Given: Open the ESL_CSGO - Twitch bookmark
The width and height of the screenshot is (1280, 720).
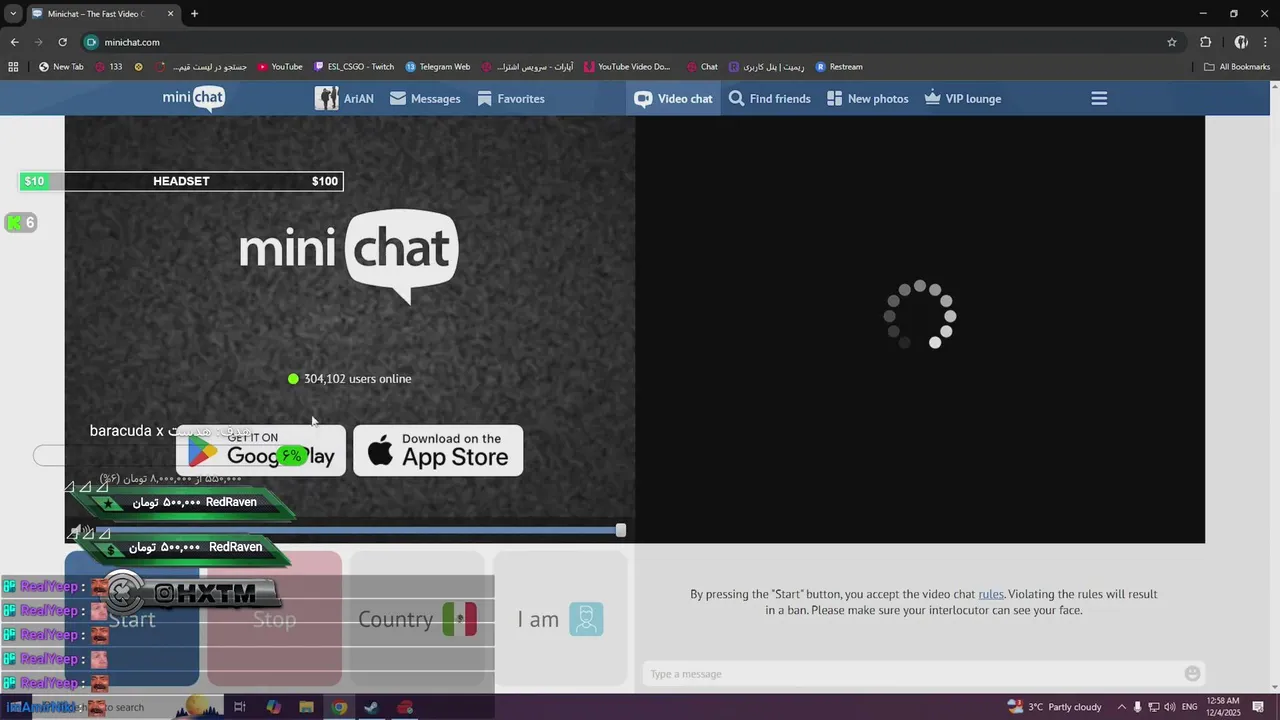Looking at the screenshot, I should pos(354,67).
